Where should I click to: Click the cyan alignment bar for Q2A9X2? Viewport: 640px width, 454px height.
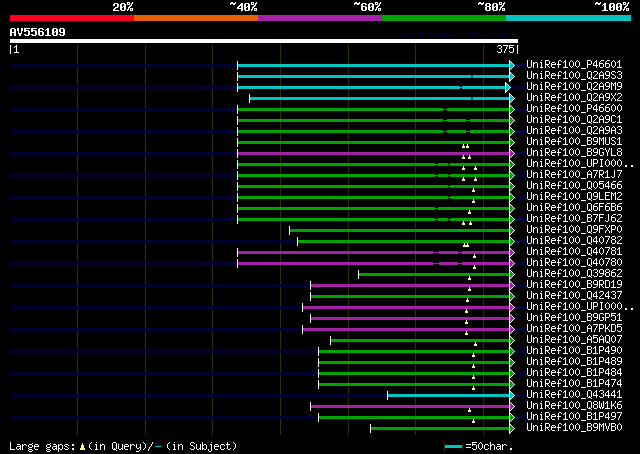[x=380, y=98]
